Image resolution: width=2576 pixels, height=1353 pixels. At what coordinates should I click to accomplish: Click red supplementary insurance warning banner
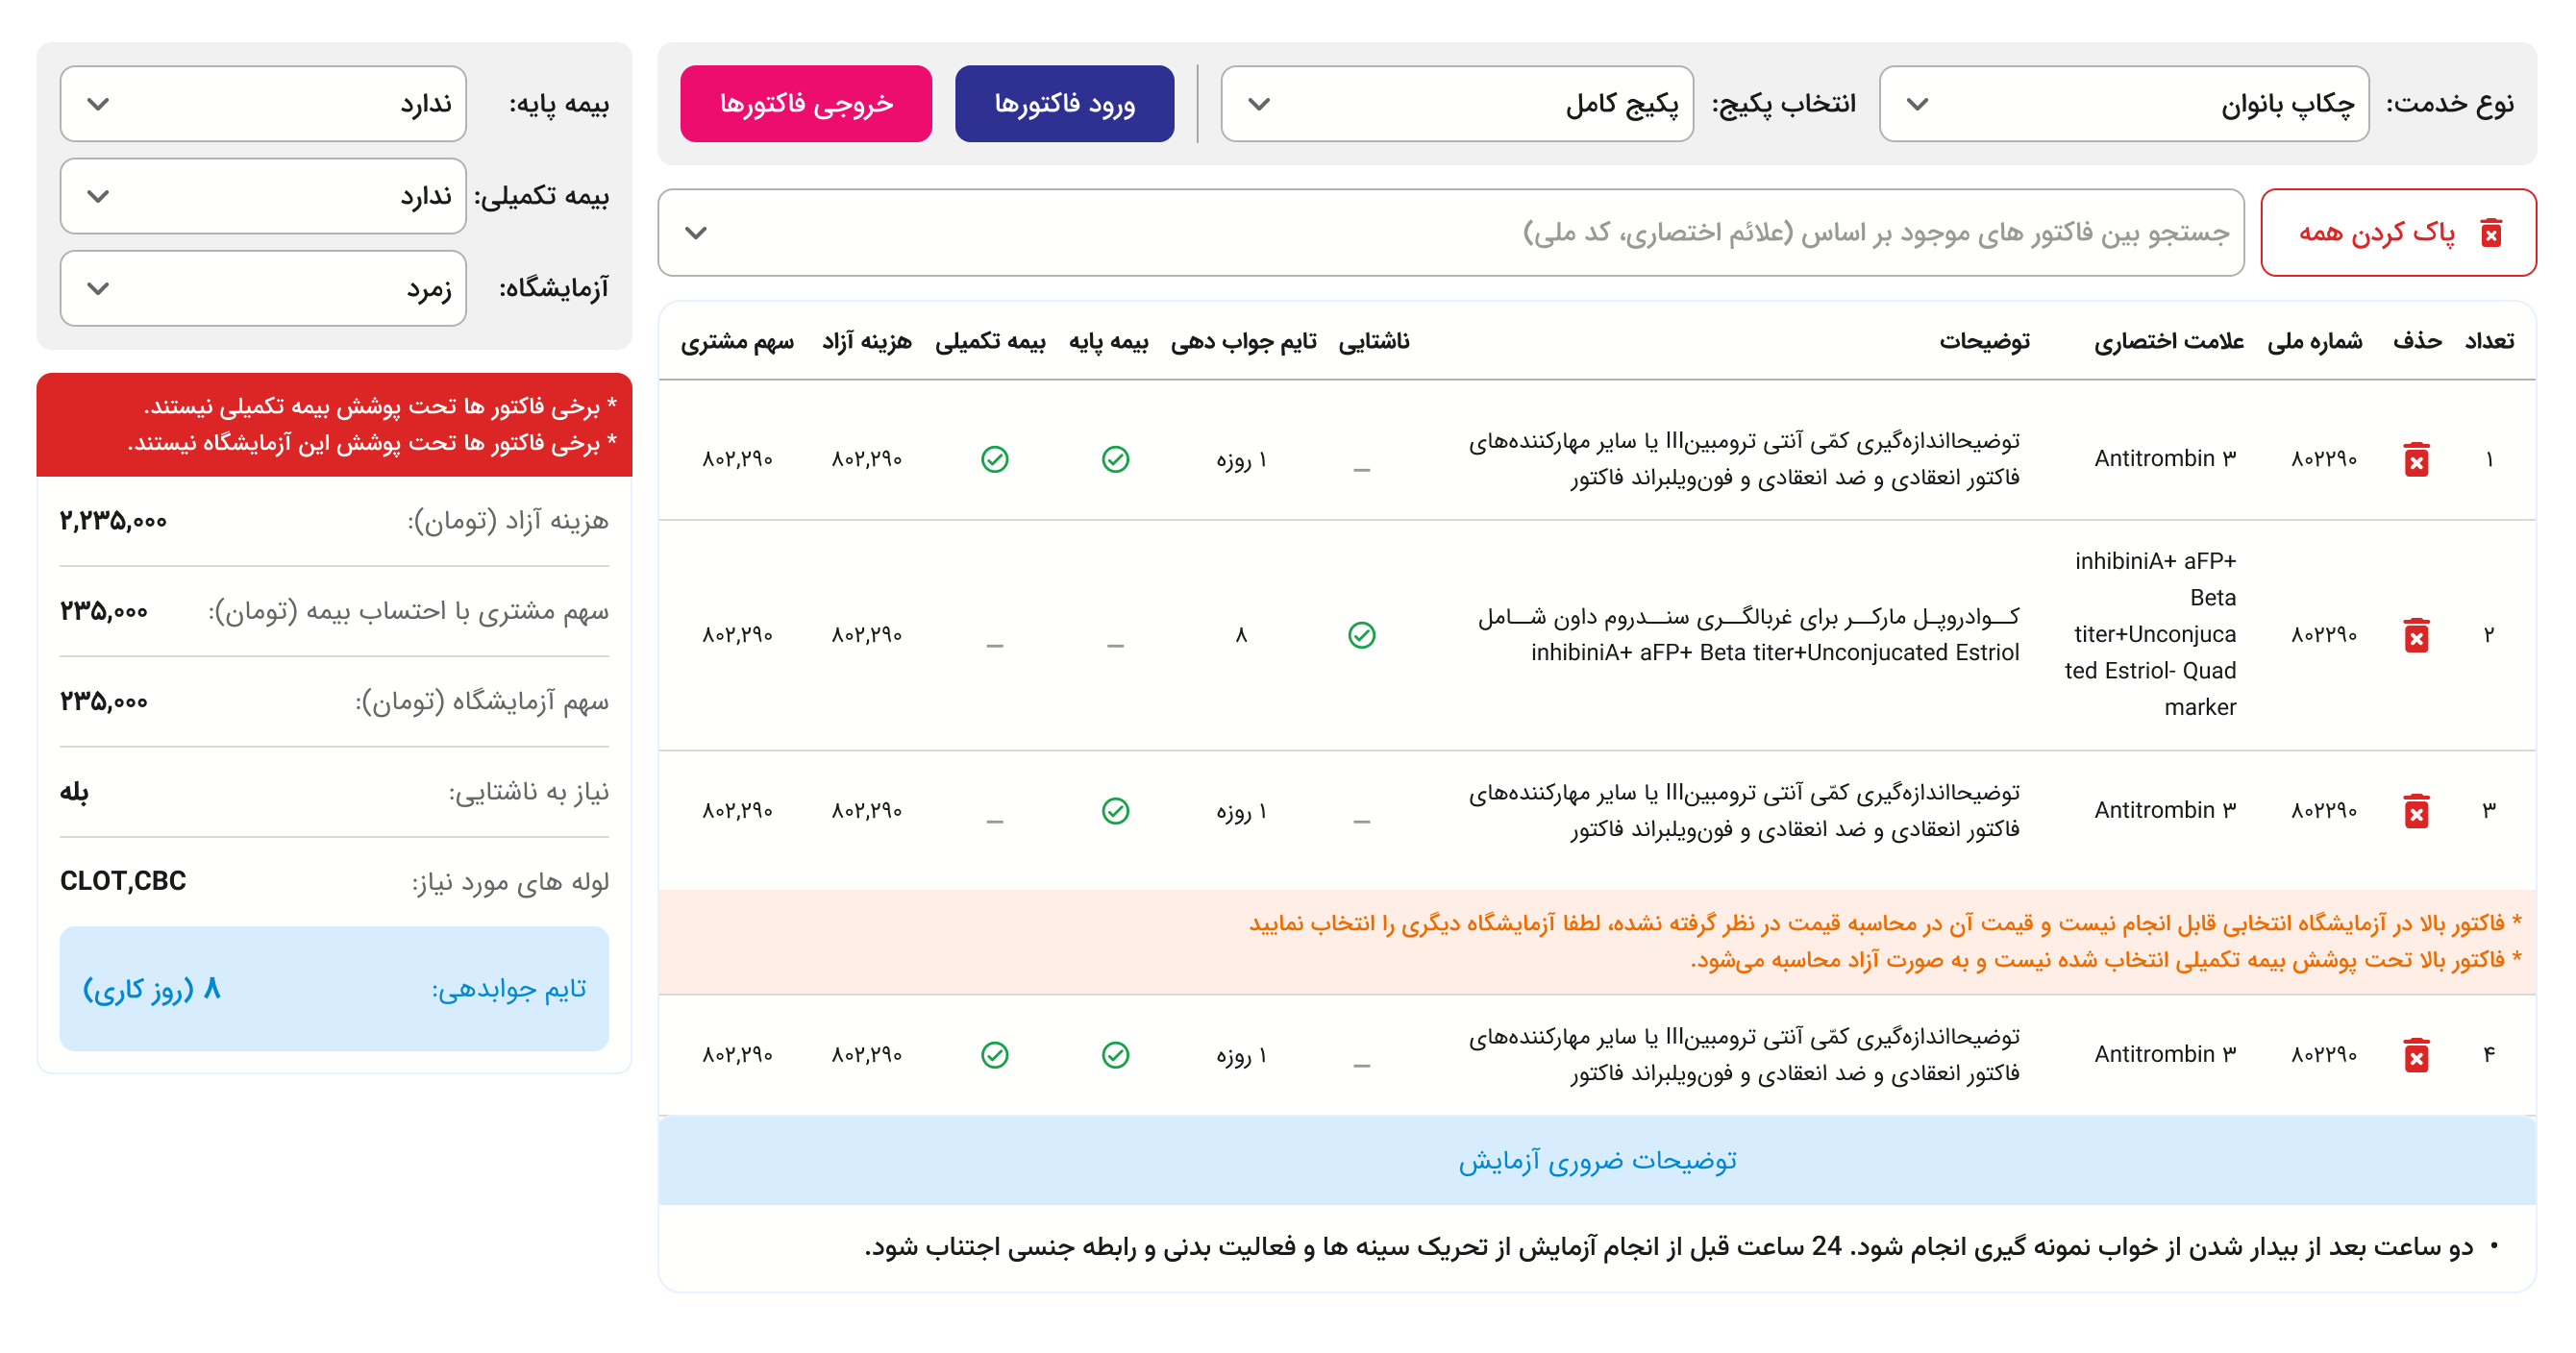click(334, 424)
